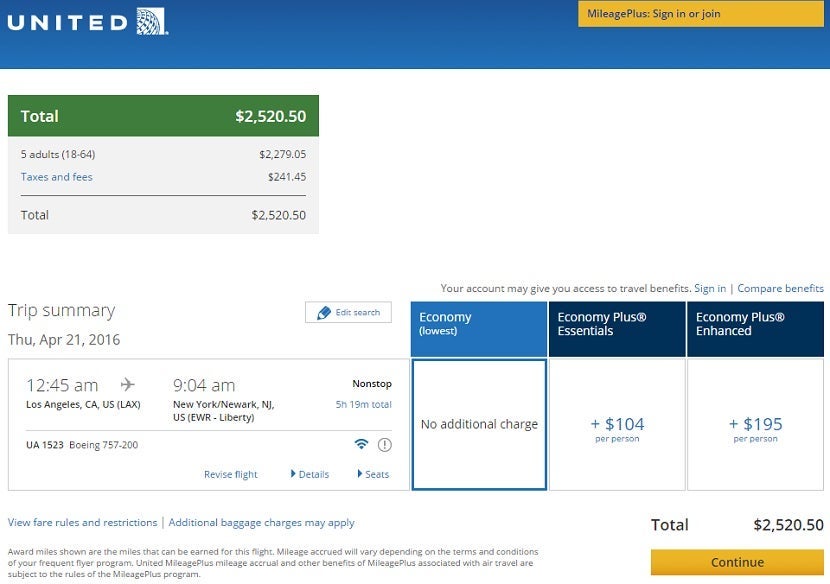This screenshot has height=584, width=830.
Task: Open the flight alert exclamation icon
Action: coord(385,445)
